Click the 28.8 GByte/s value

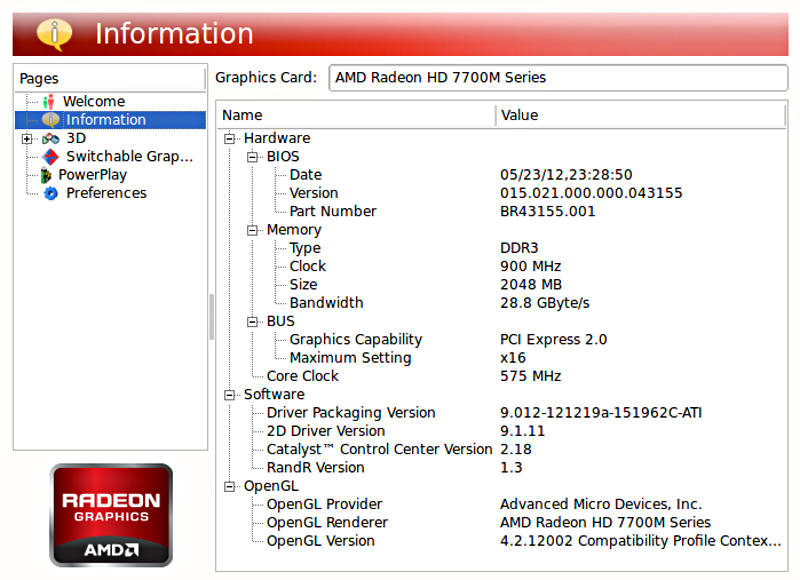pos(544,304)
